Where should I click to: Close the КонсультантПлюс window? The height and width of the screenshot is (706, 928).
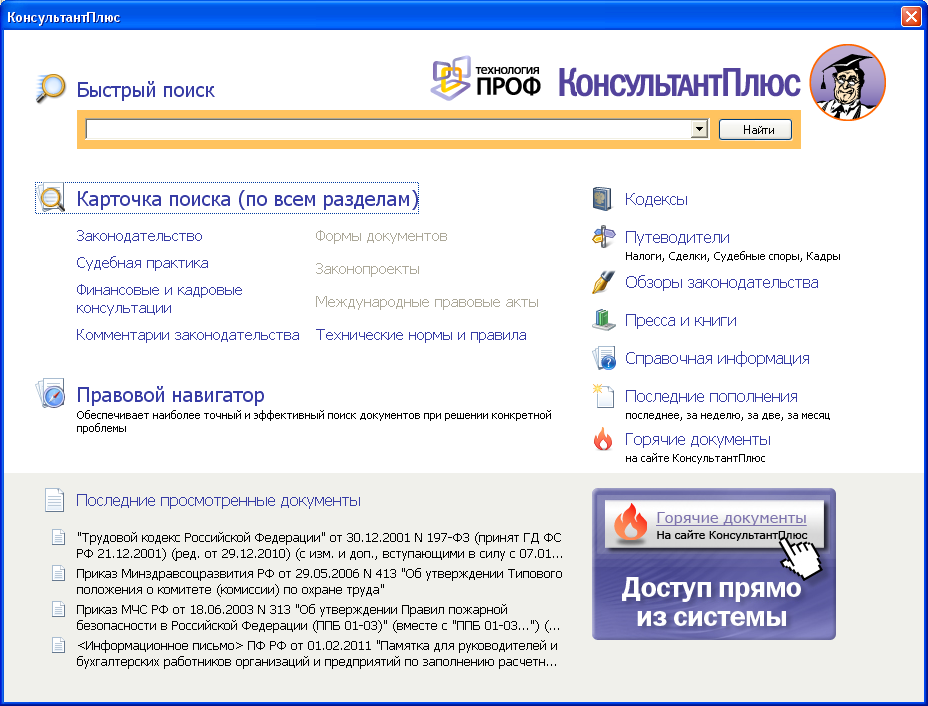[x=911, y=17]
